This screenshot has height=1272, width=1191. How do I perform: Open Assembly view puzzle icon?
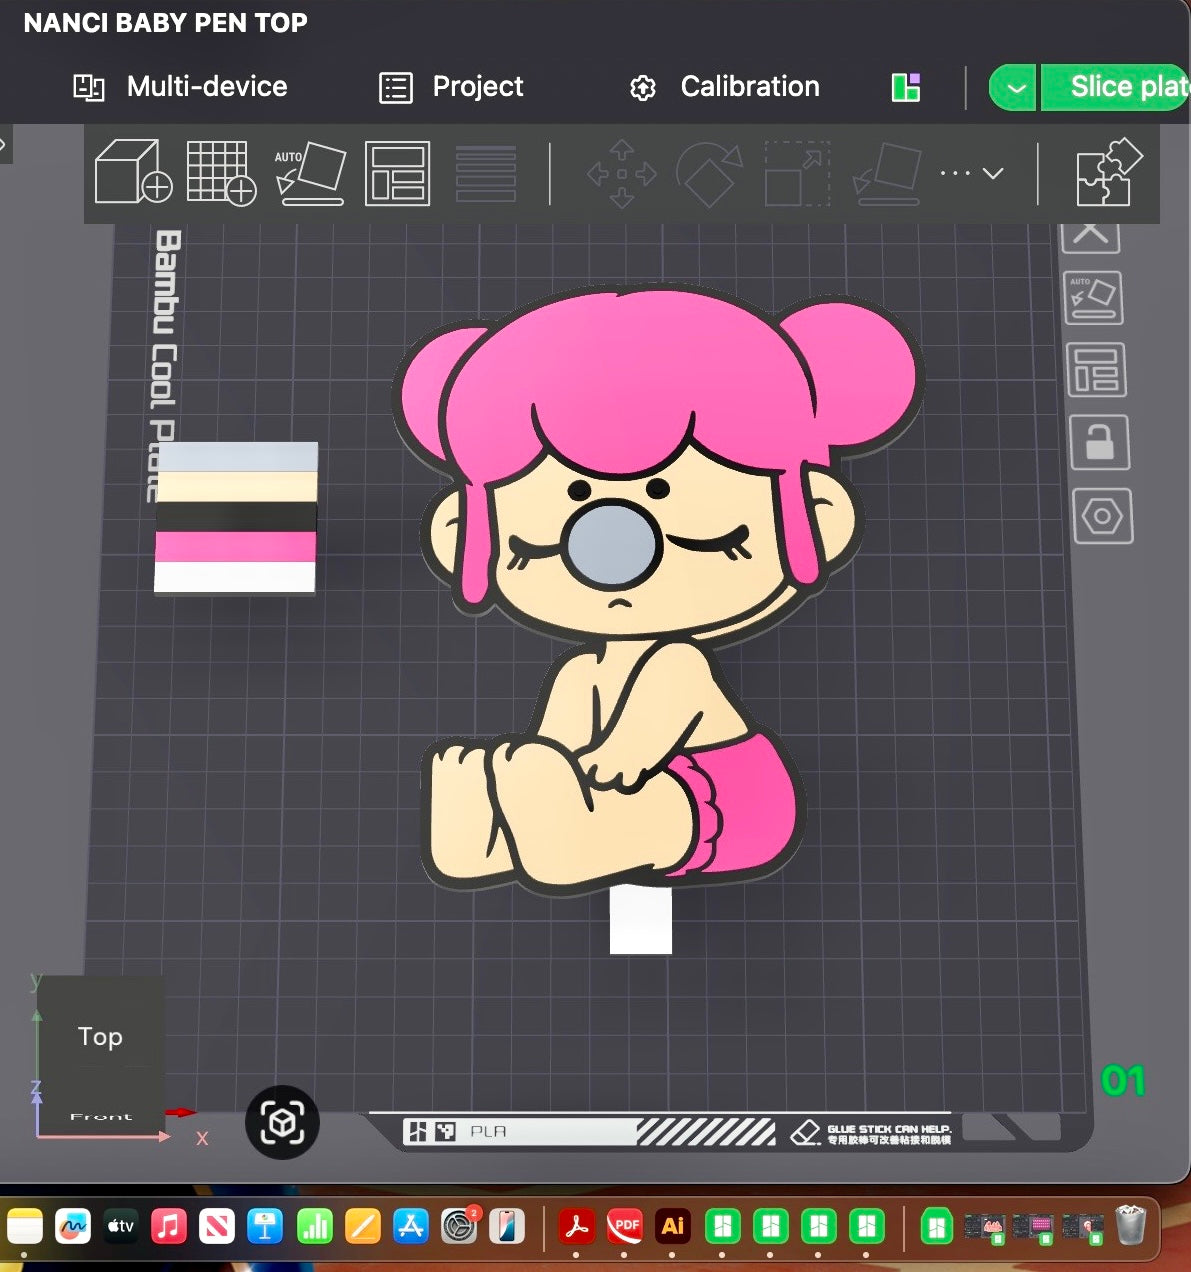1108,173
